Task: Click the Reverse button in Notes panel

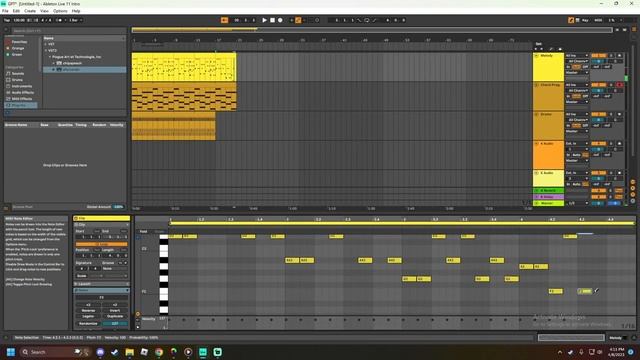Action: (x=88, y=310)
